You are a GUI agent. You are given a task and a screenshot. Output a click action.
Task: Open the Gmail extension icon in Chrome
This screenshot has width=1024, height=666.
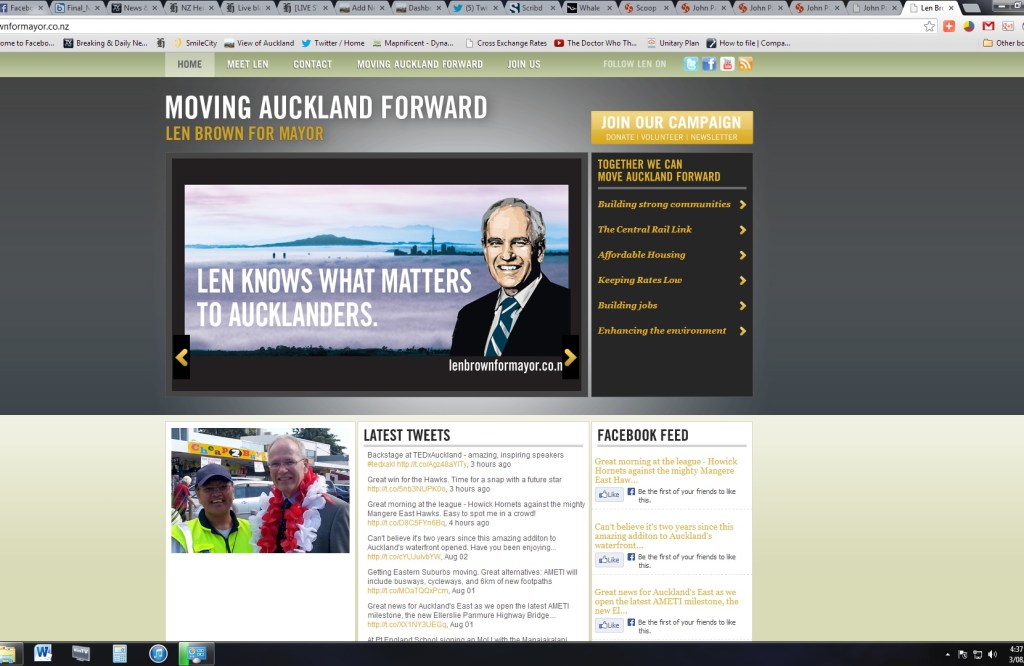[x=988, y=26]
